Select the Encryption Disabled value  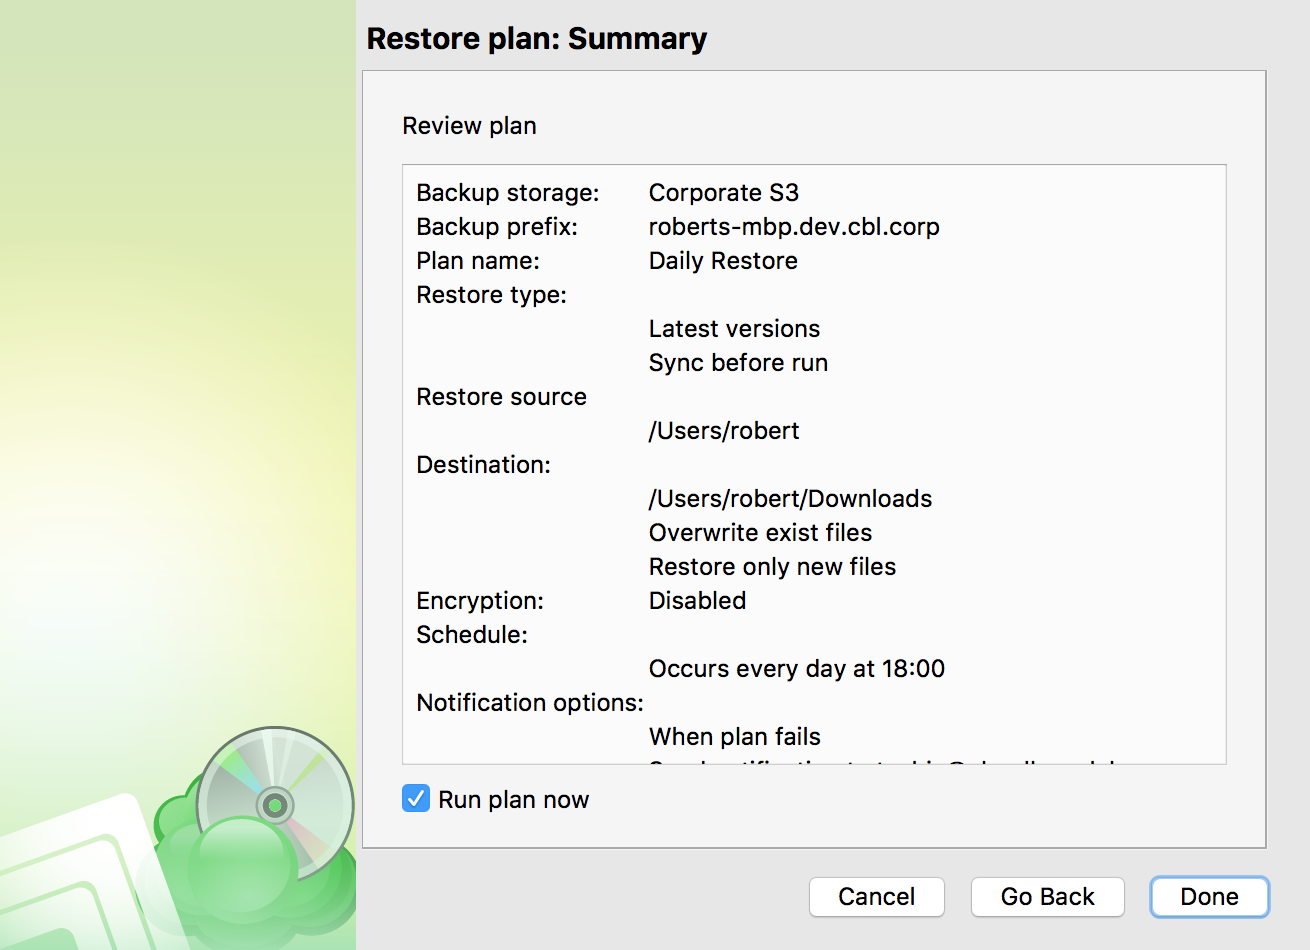[697, 601]
